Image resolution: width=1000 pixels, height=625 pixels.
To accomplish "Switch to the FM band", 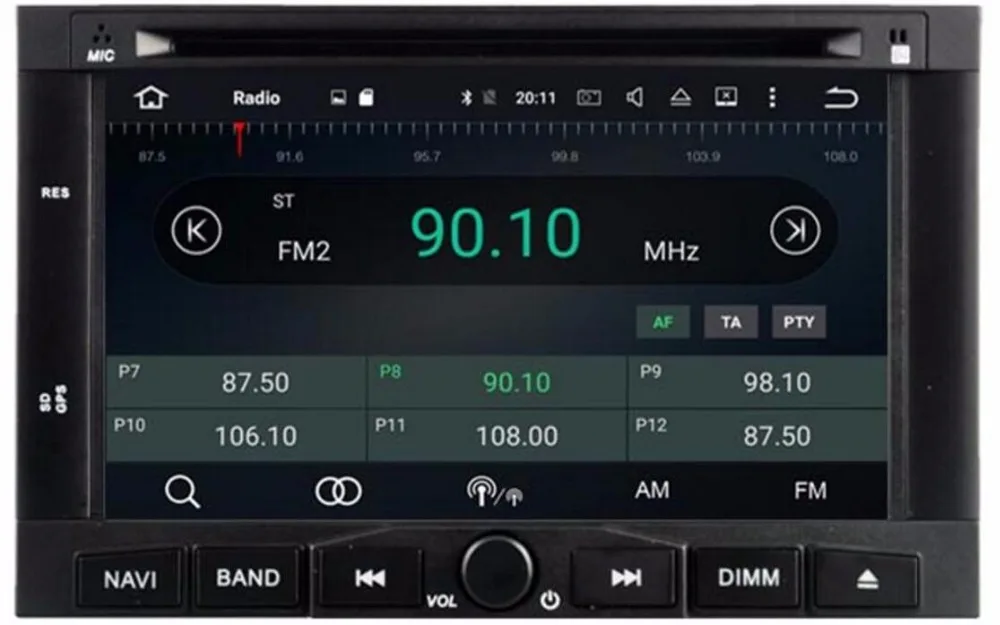I will [812, 490].
